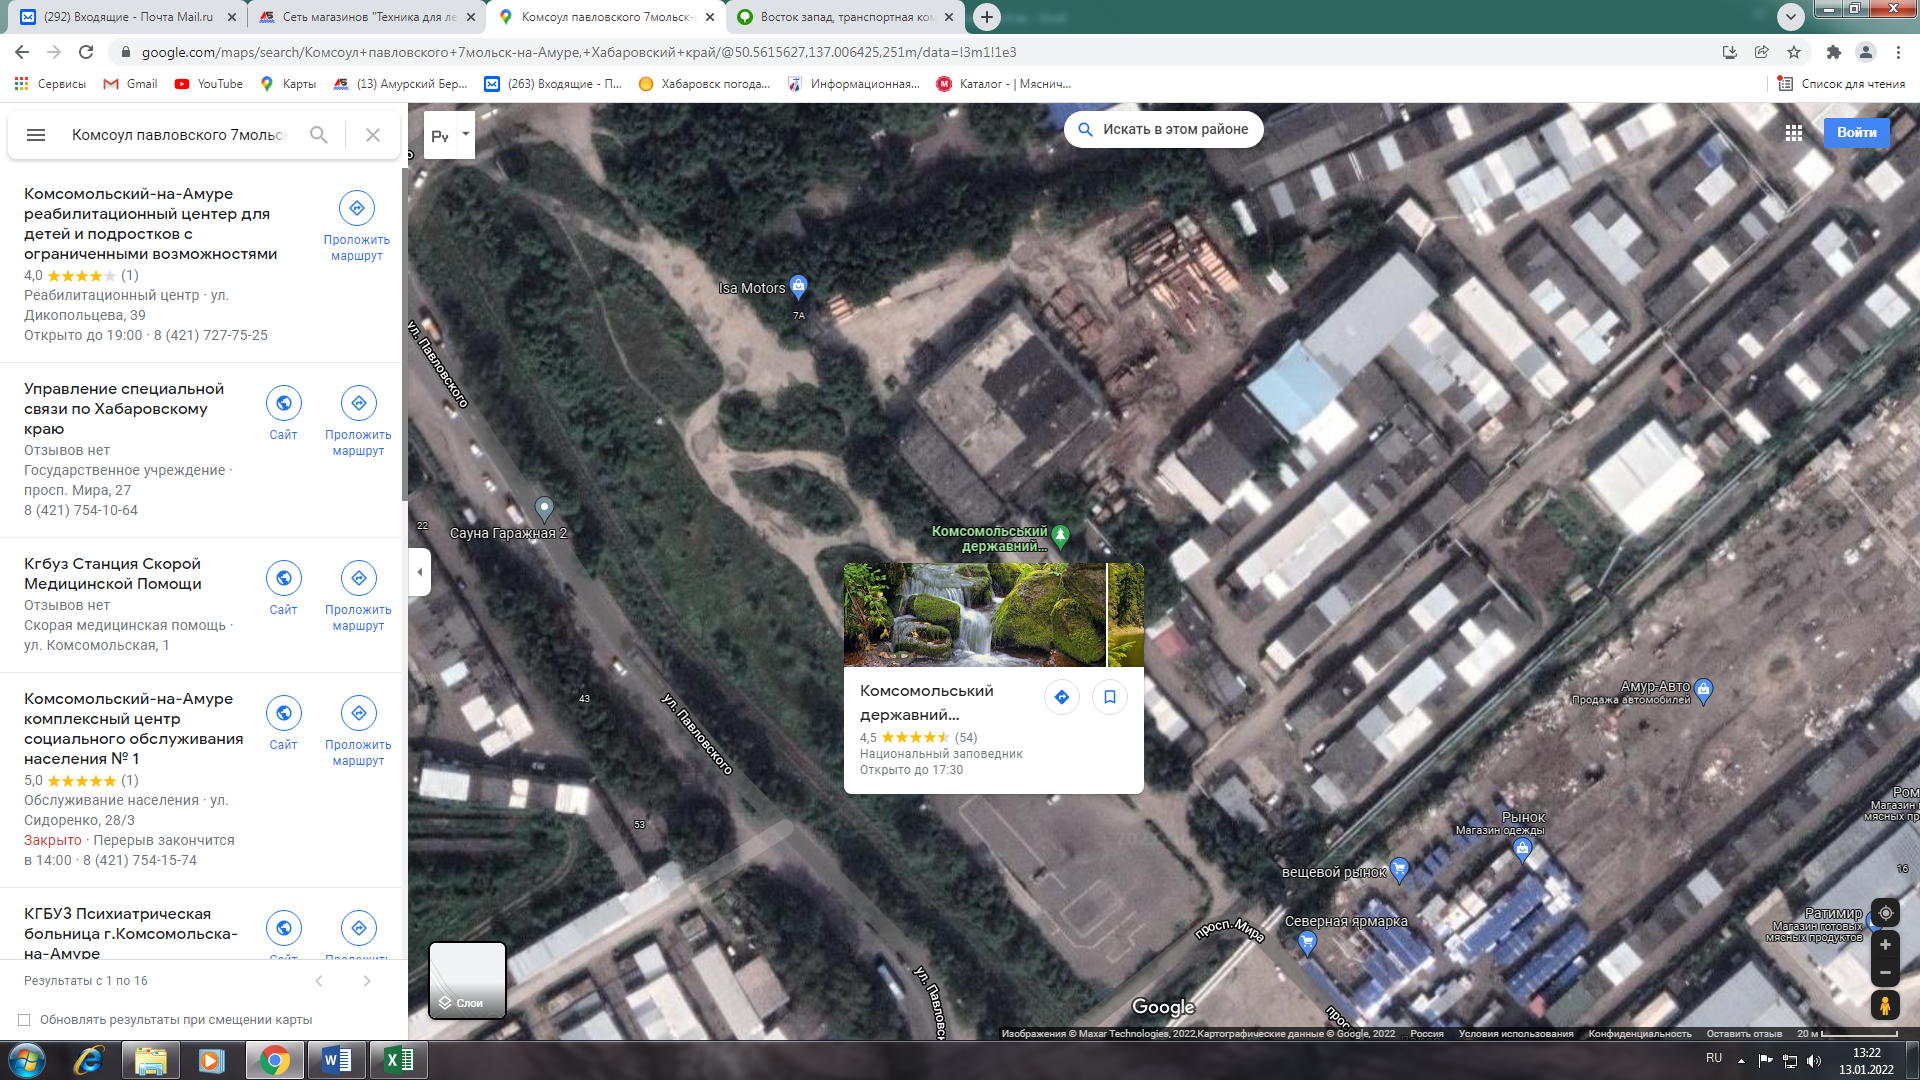Click the Сауна Гаражная 2 map marker
The height and width of the screenshot is (1080, 1920).
(544, 509)
